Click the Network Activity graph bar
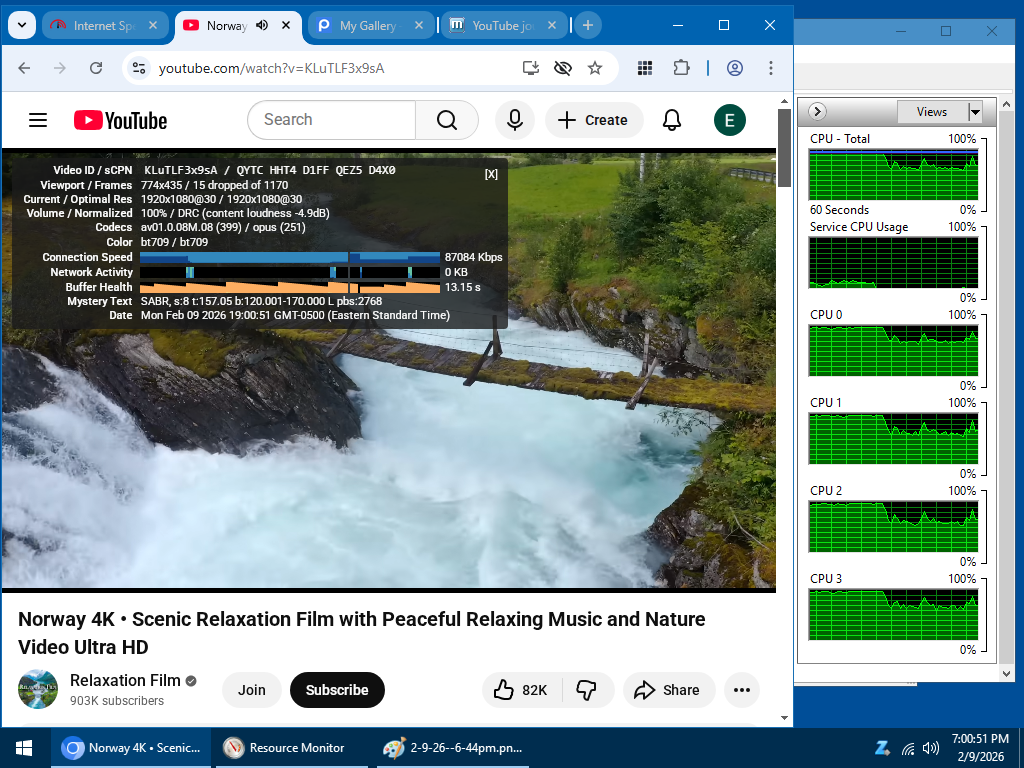 coord(290,272)
